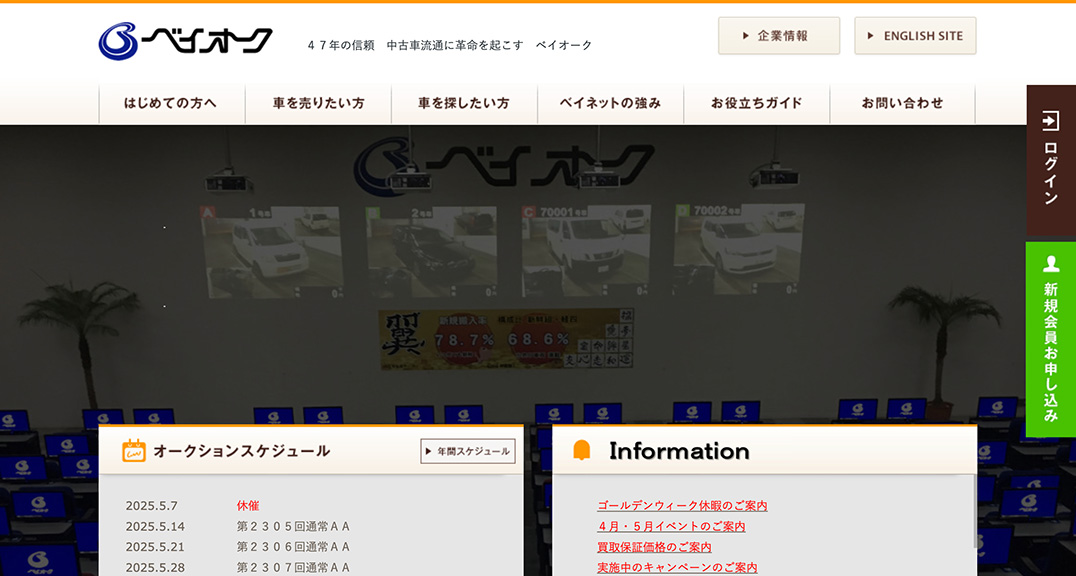Open the ログイン side tab
The image size is (1076, 576).
click(x=1051, y=161)
